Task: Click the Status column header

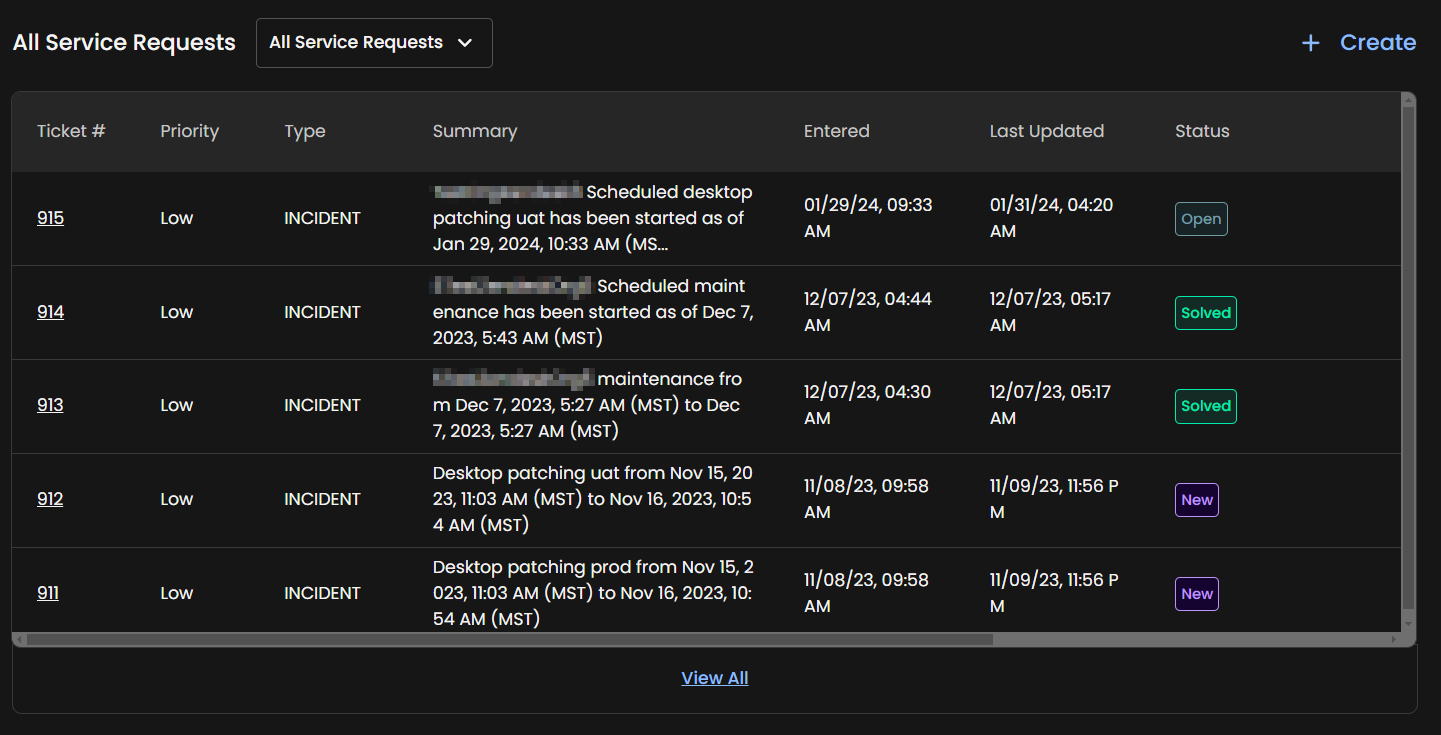Action: pos(1201,131)
